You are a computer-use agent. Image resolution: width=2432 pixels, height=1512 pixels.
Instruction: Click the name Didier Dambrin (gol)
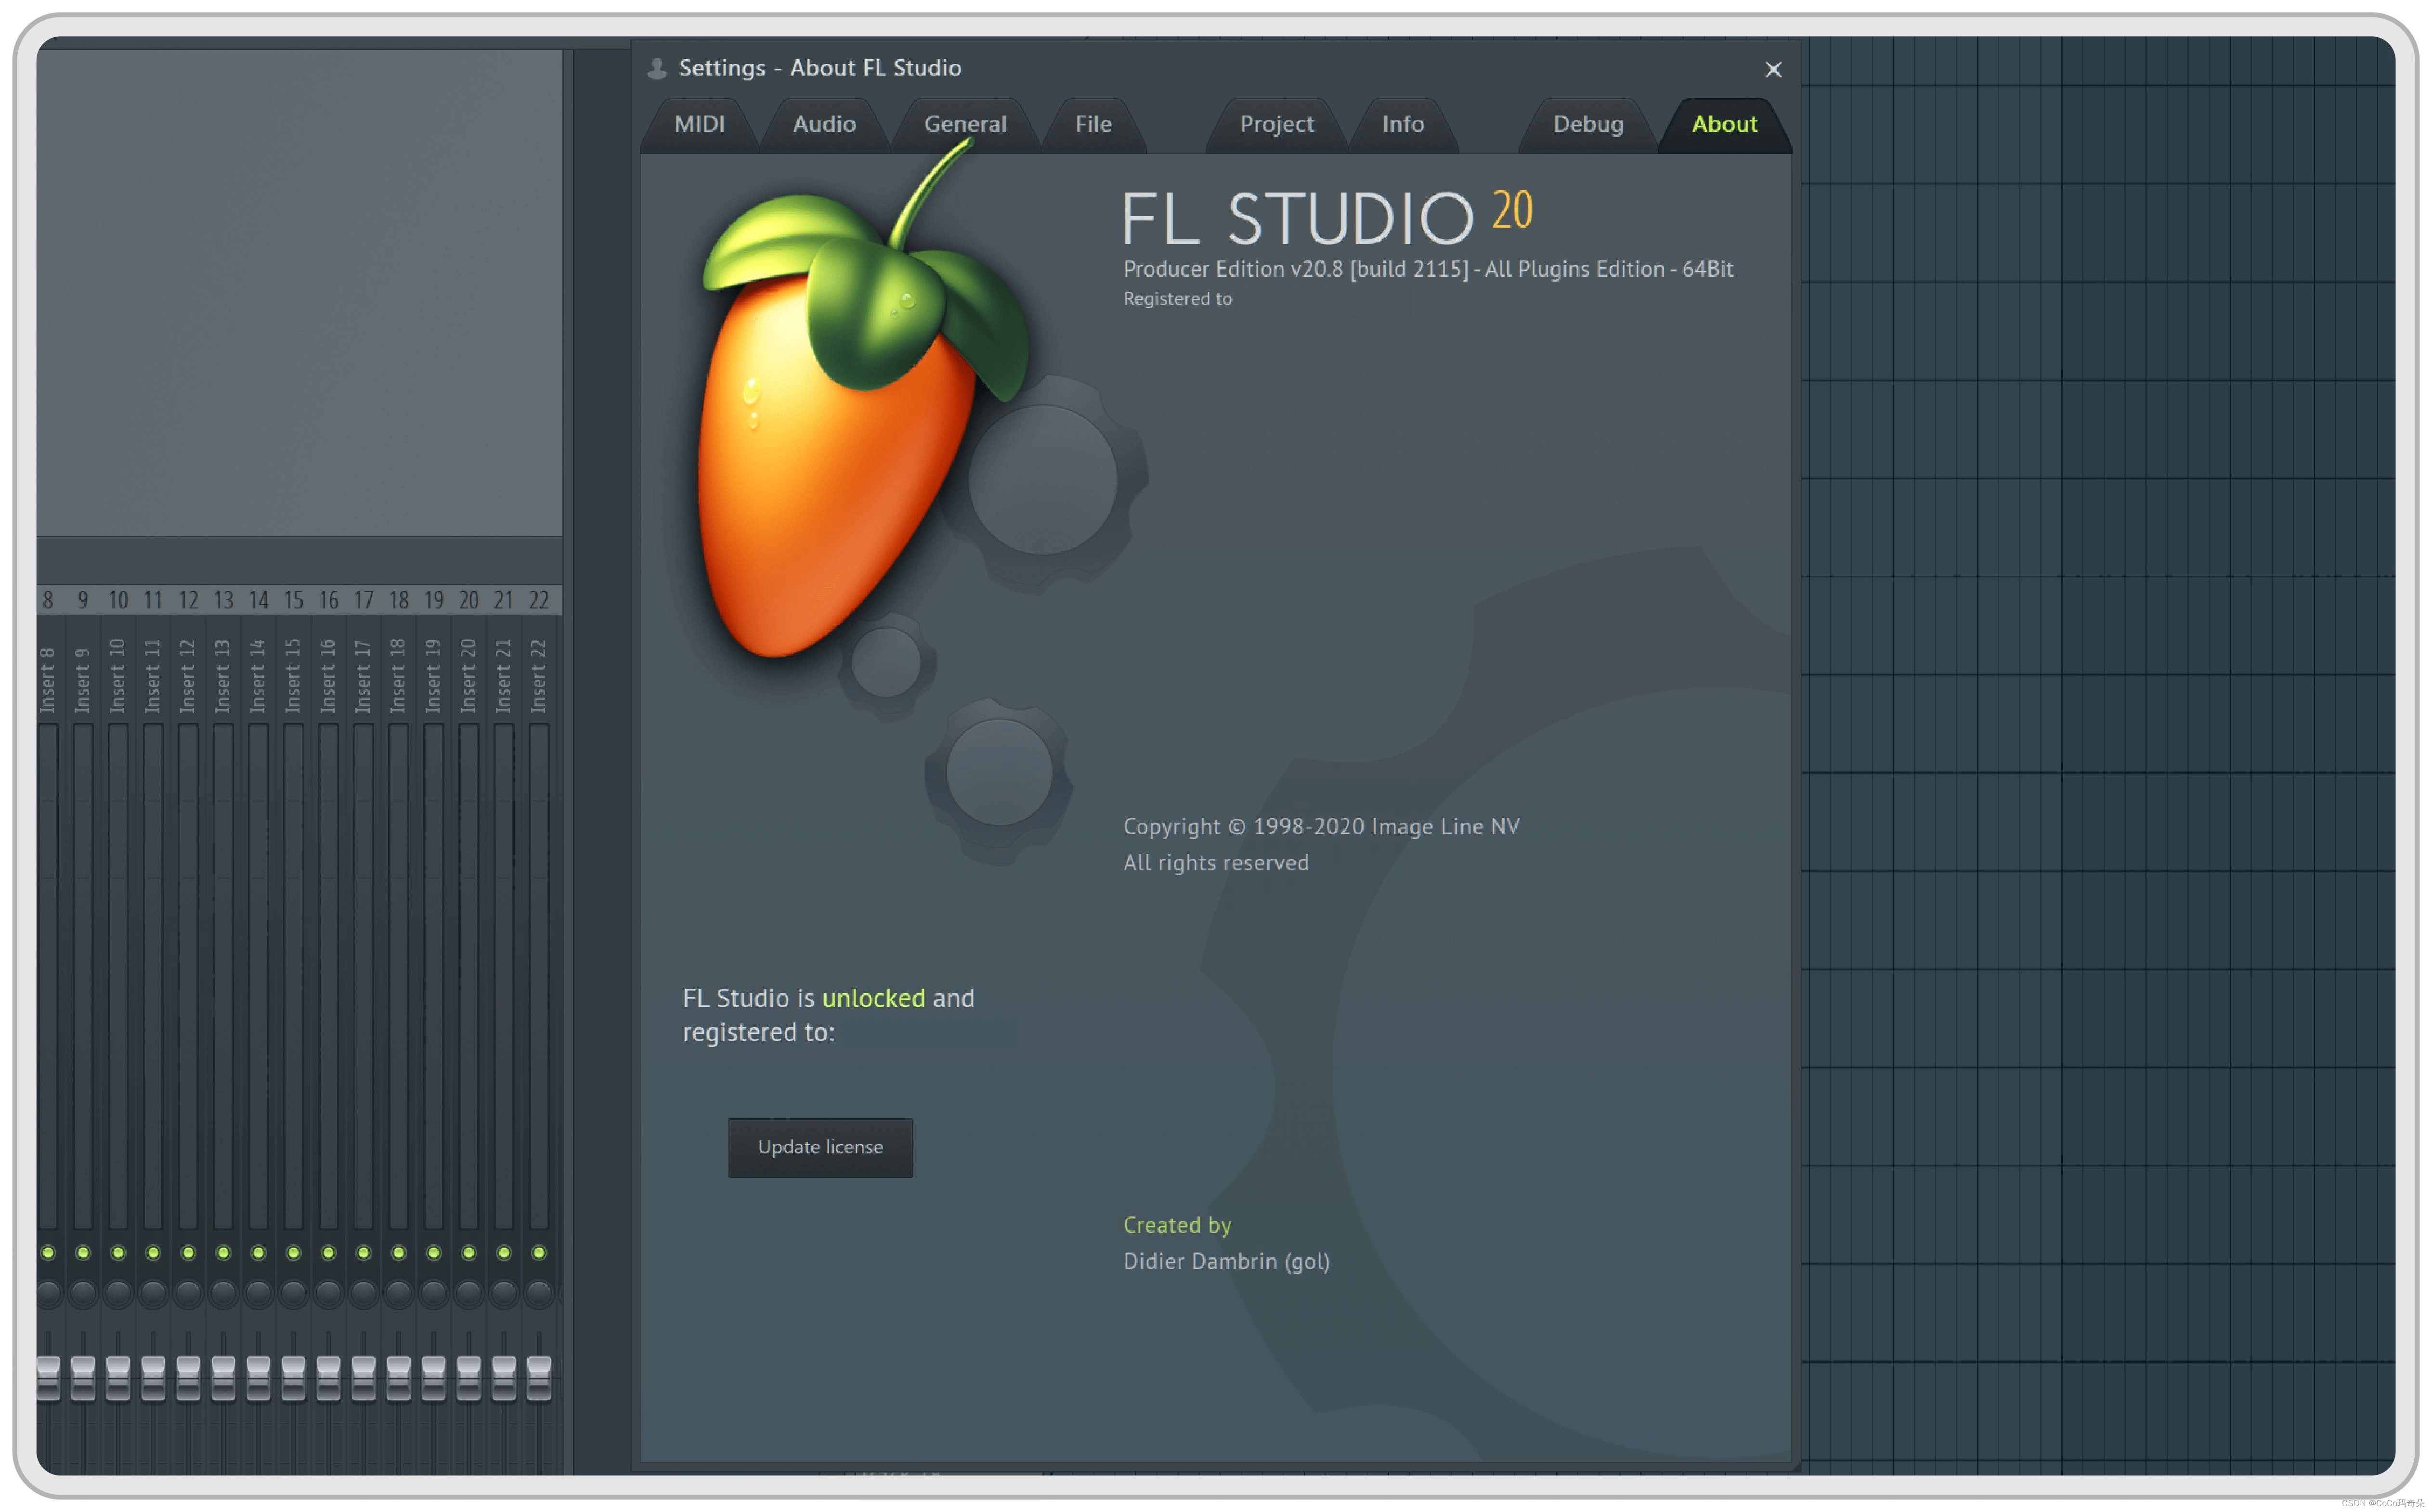pyautogui.click(x=1226, y=1261)
